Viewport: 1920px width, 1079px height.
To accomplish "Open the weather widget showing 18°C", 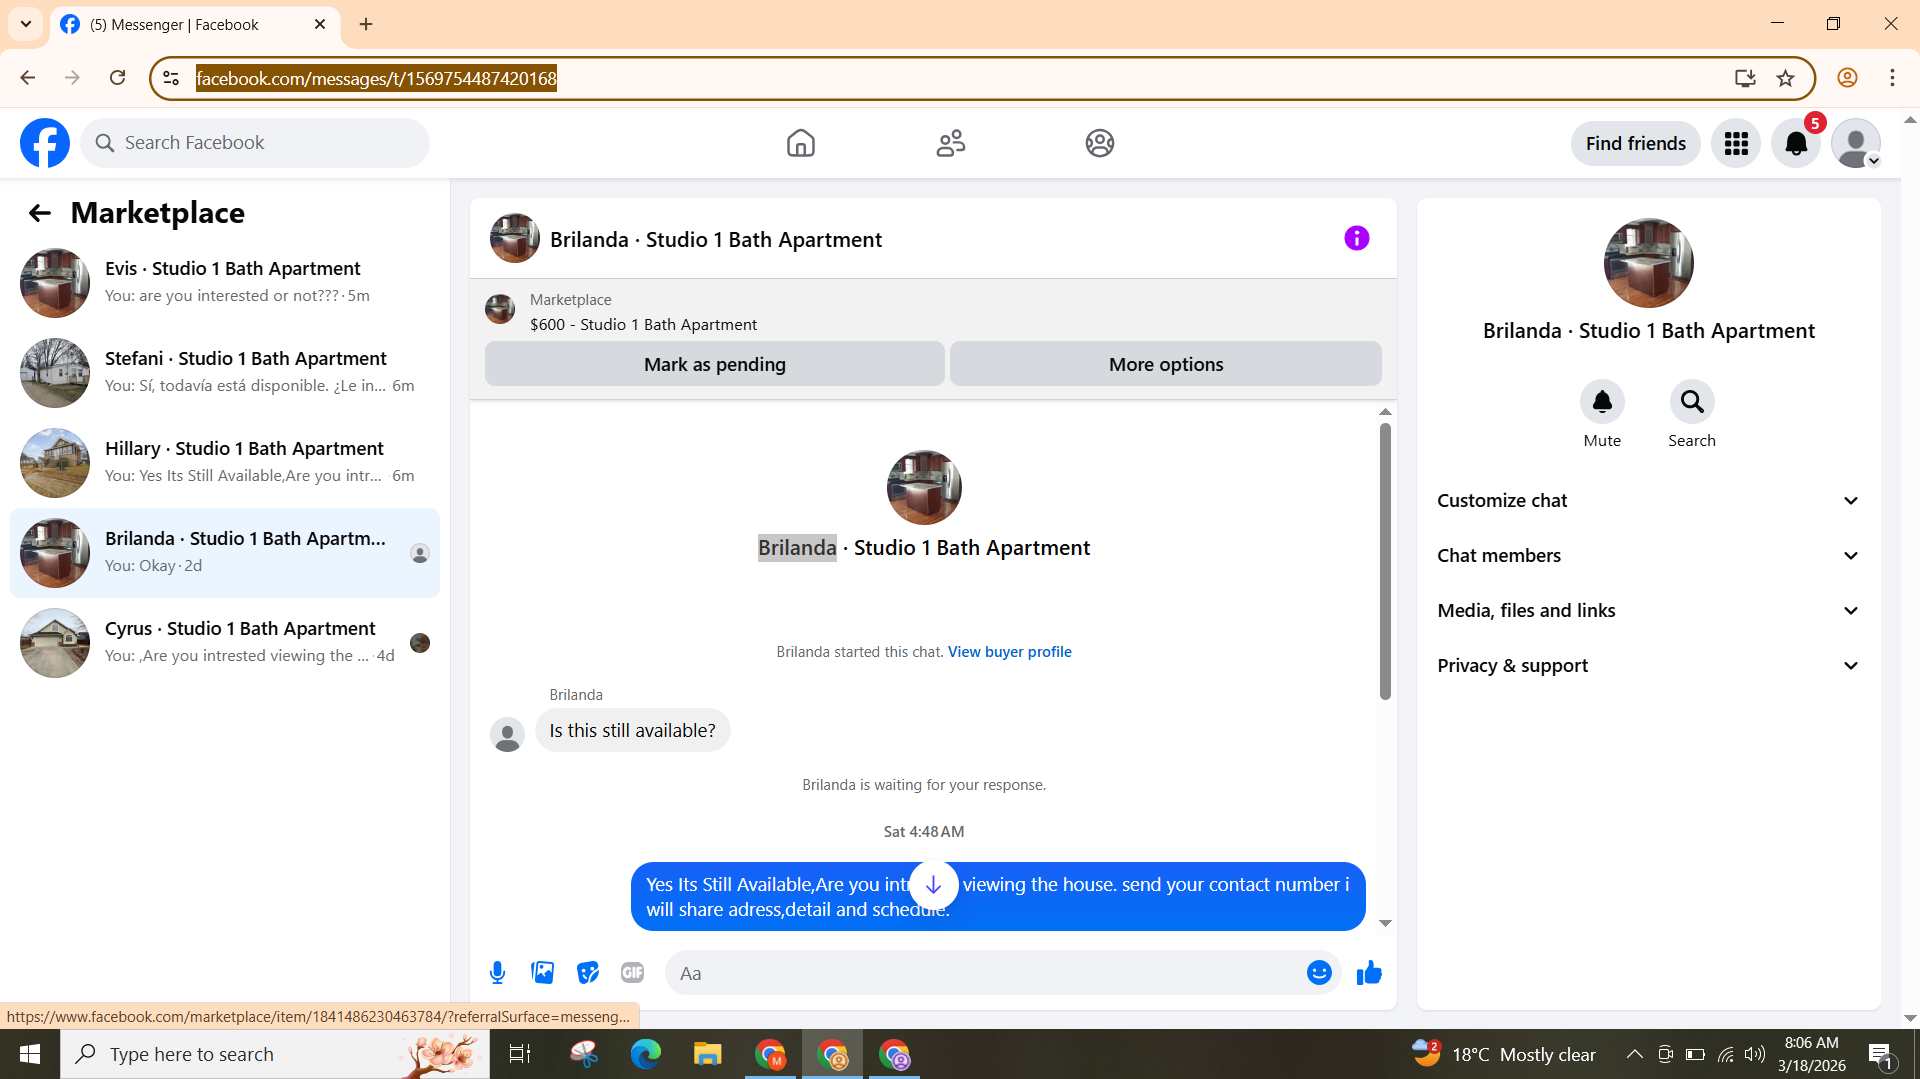I will (x=1503, y=1054).
